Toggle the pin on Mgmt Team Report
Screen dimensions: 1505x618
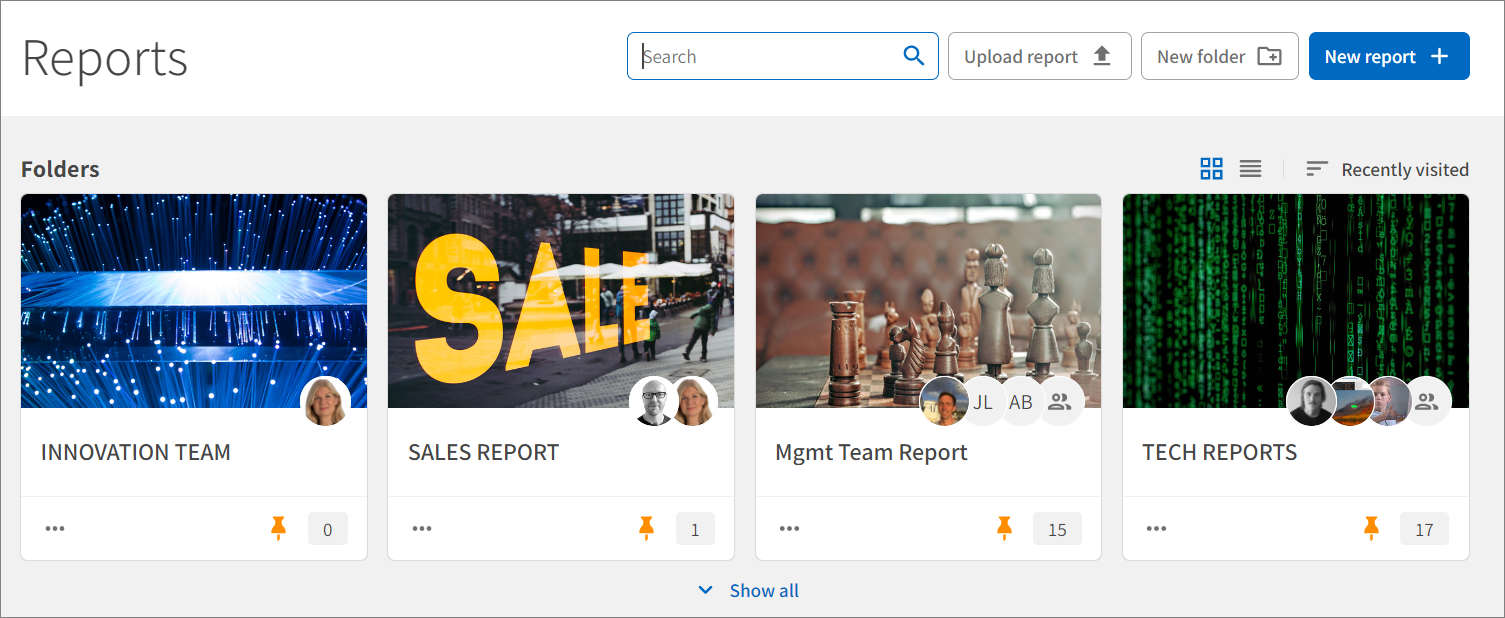(1004, 528)
